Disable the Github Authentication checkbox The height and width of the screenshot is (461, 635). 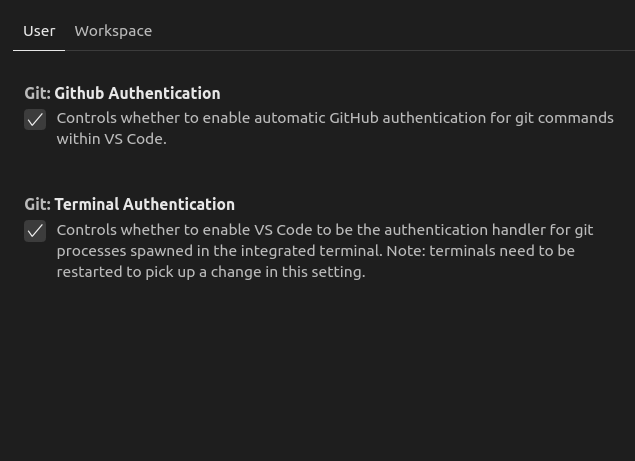35,120
